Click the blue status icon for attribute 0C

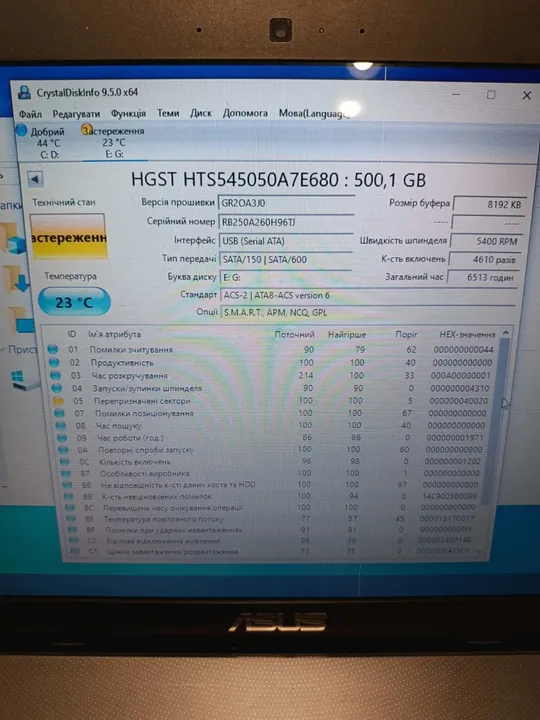(65, 461)
